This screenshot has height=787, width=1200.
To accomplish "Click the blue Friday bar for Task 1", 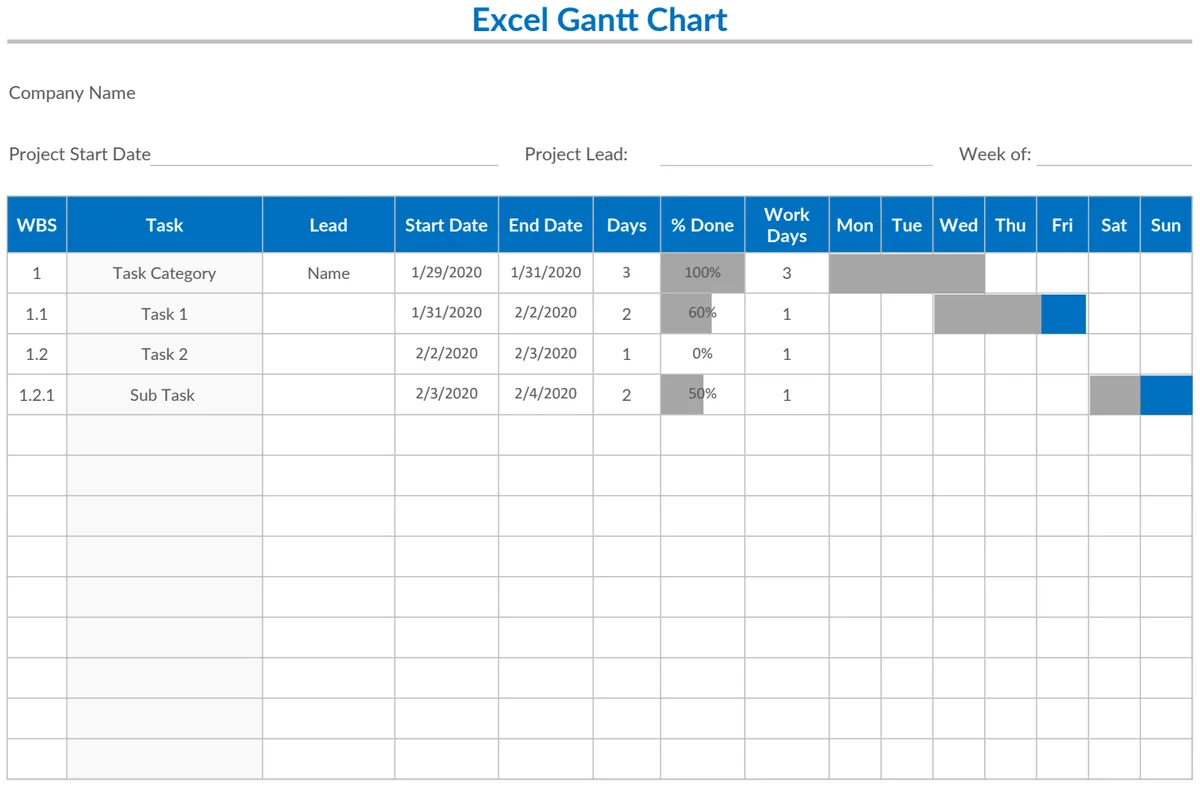I will [x=1063, y=314].
